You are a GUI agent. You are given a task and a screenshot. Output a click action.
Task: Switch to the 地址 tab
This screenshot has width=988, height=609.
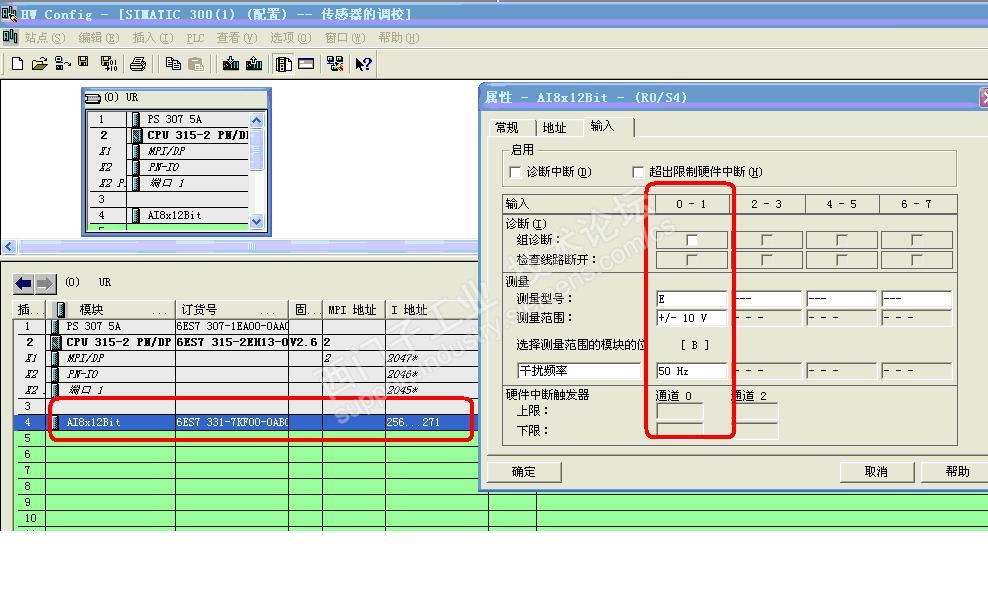554,128
